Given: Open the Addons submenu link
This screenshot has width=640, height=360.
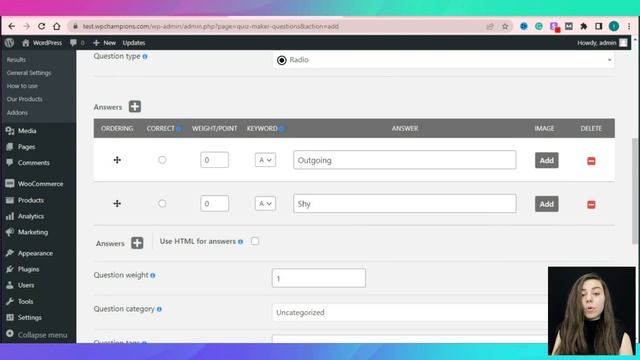Looking at the screenshot, I should click(x=17, y=112).
